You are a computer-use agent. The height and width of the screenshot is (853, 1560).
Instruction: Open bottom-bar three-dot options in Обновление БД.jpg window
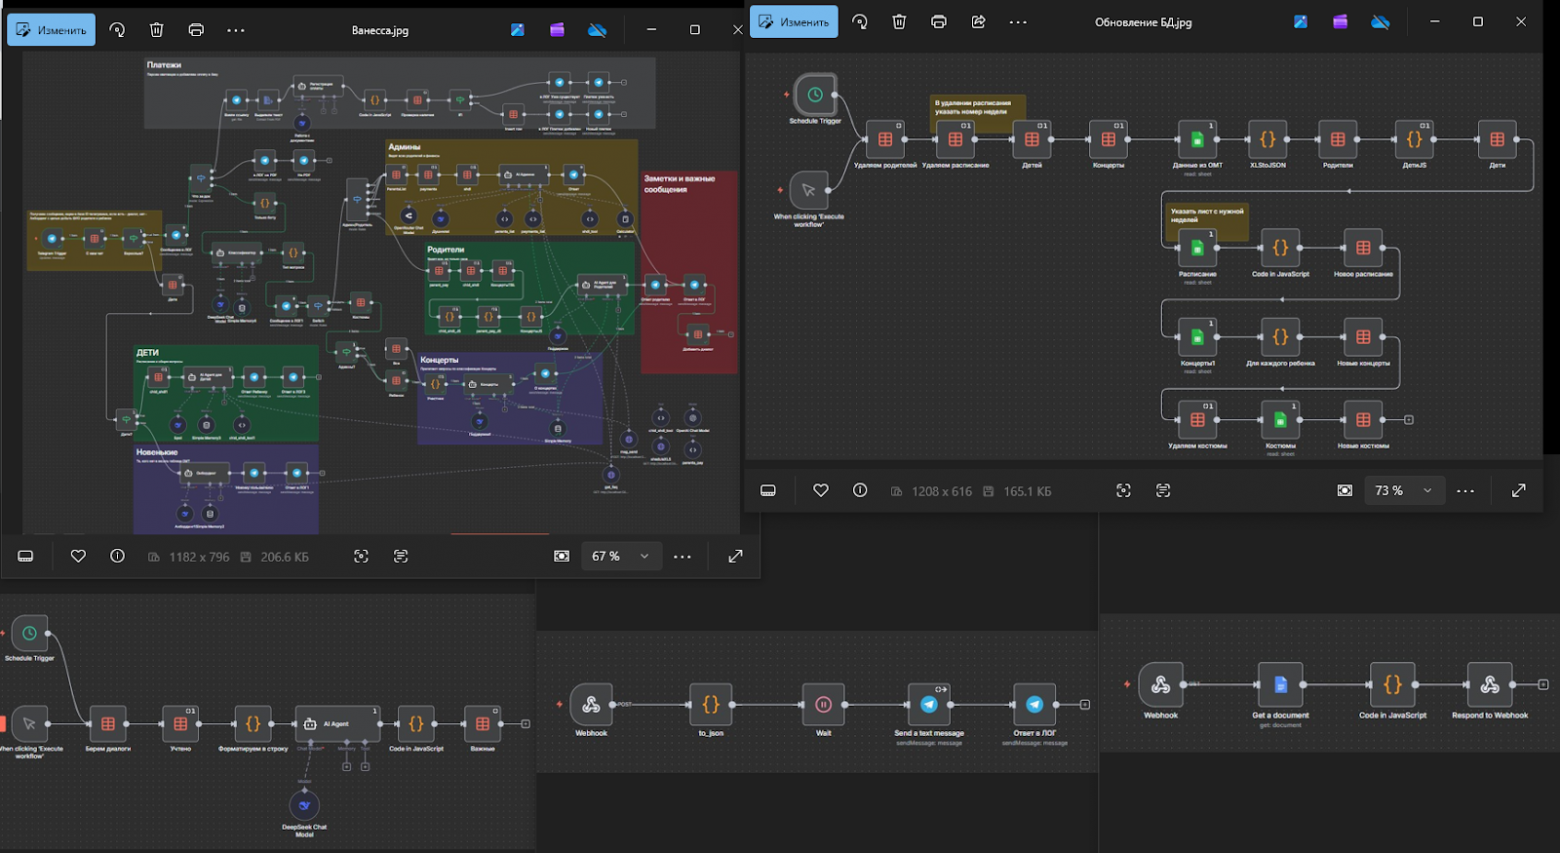point(1465,490)
